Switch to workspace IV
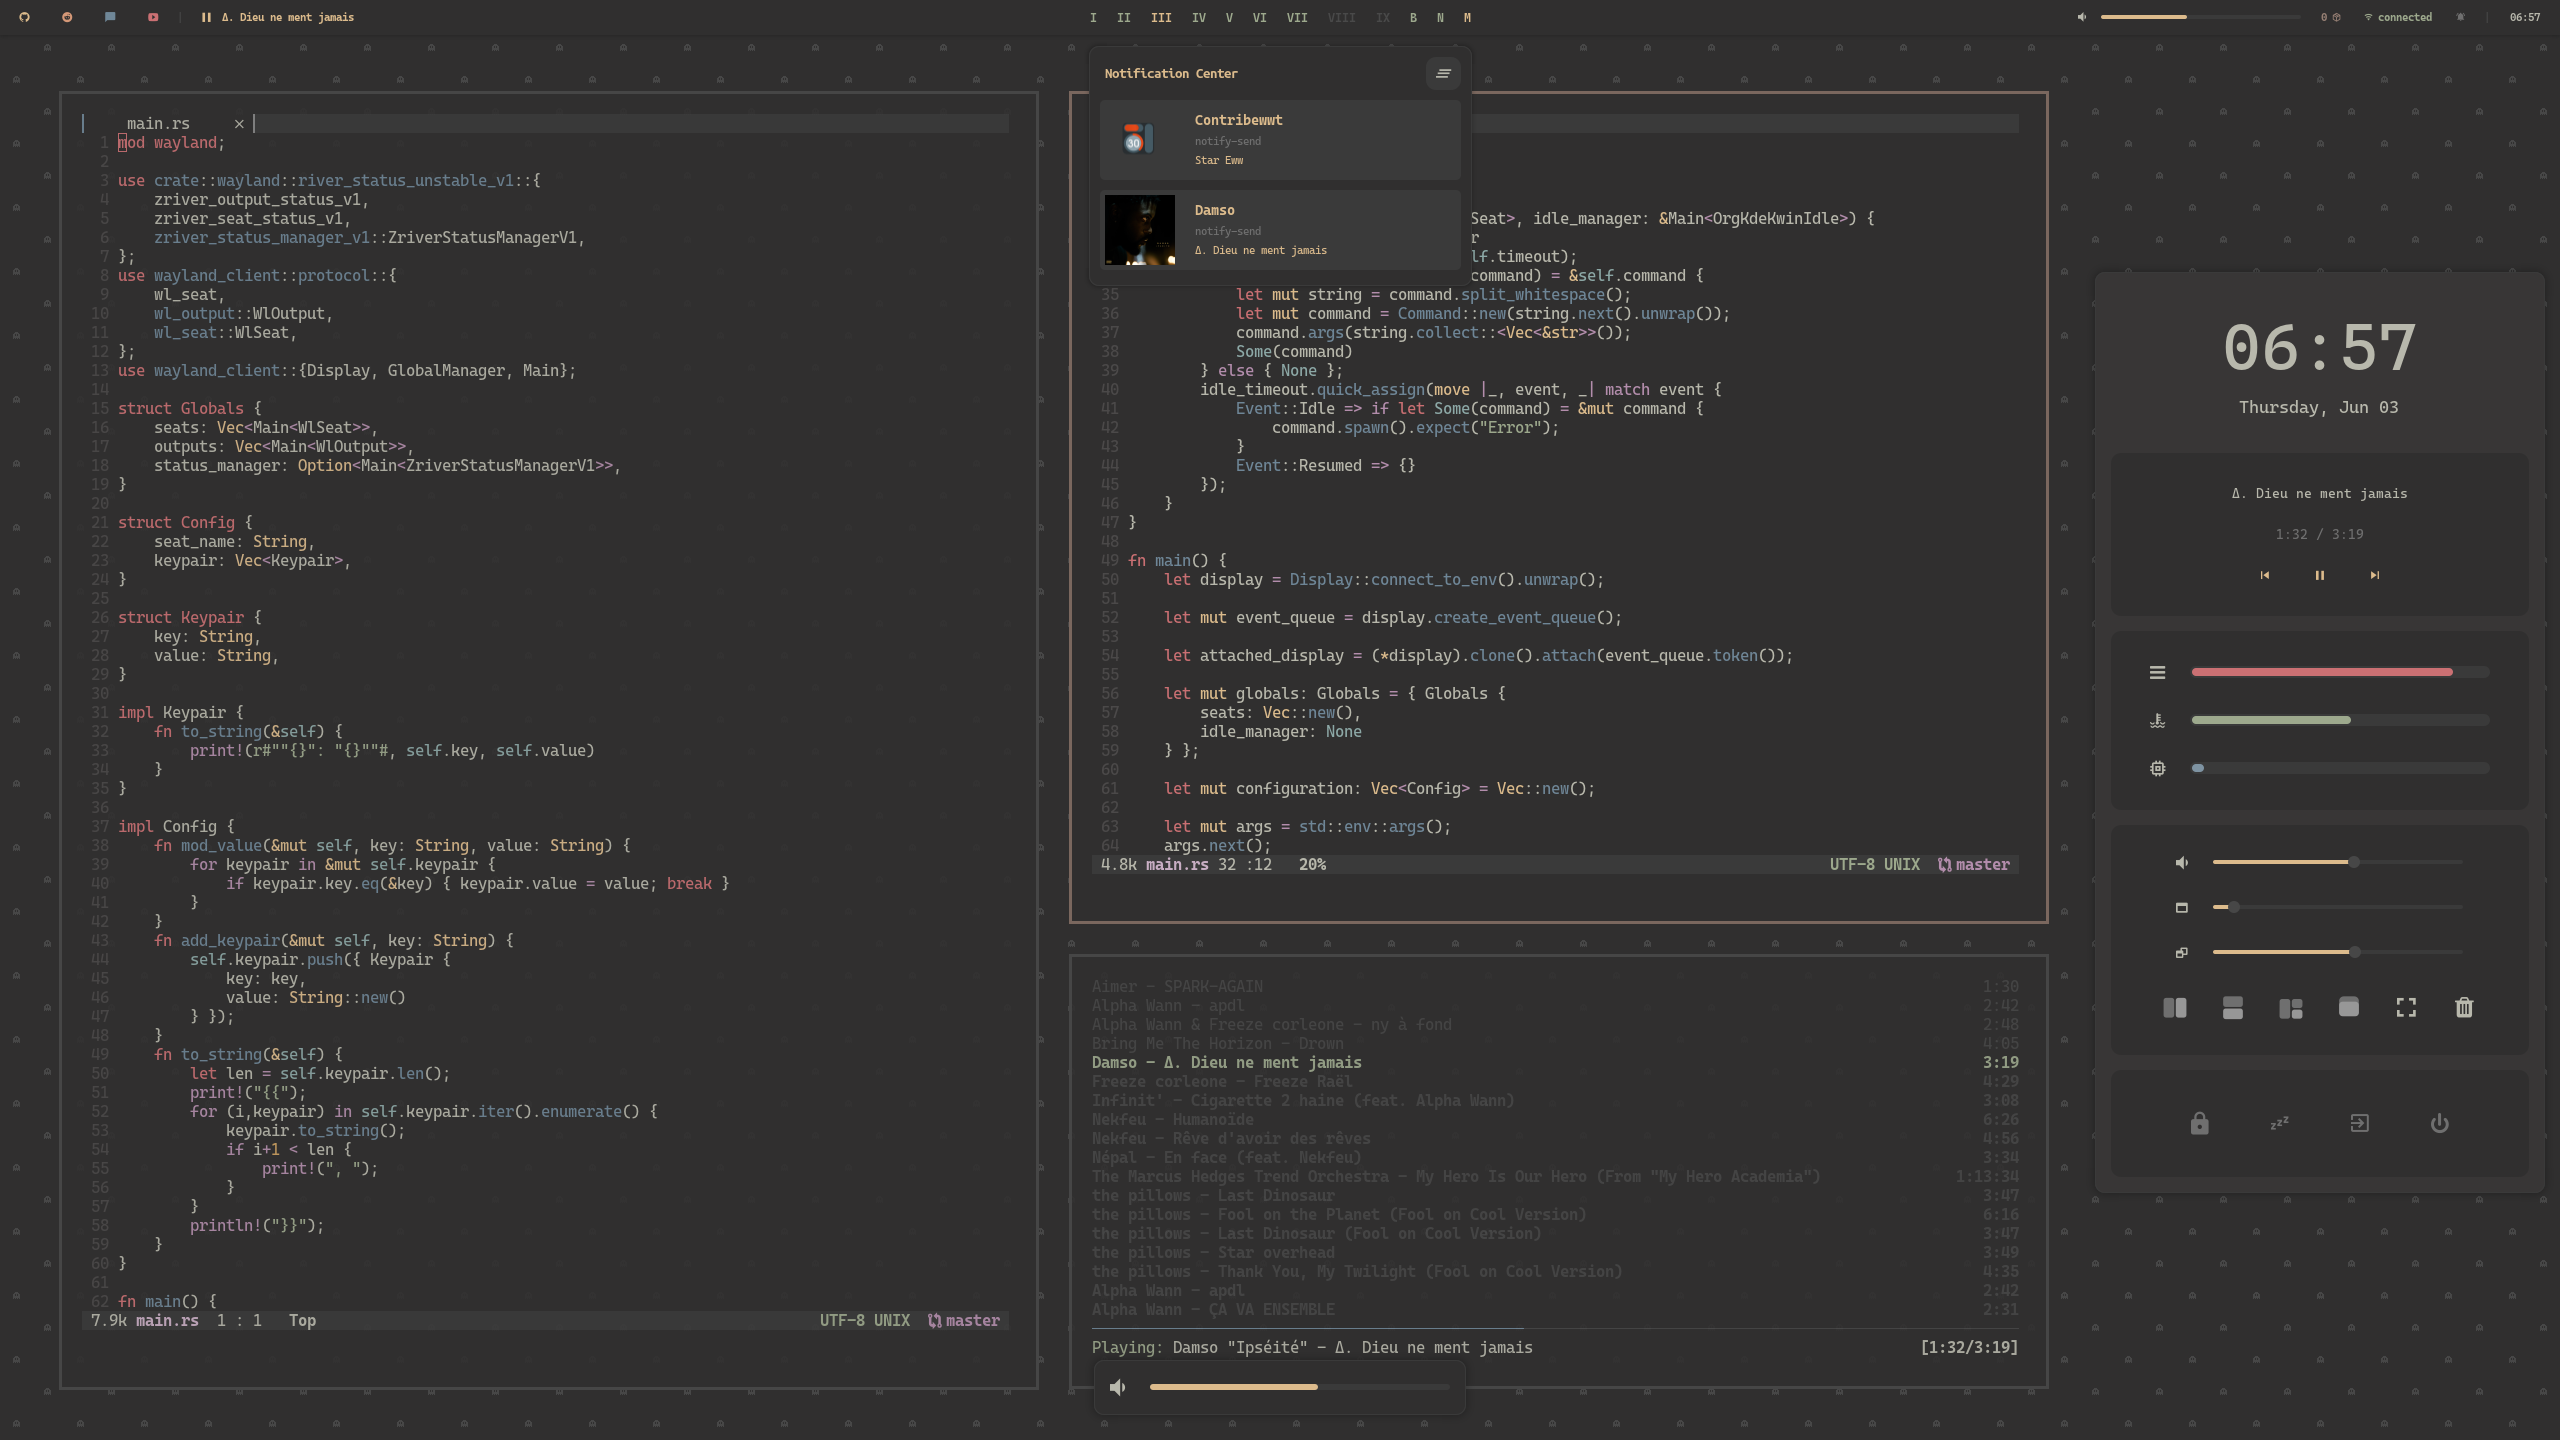 (x=1198, y=17)
